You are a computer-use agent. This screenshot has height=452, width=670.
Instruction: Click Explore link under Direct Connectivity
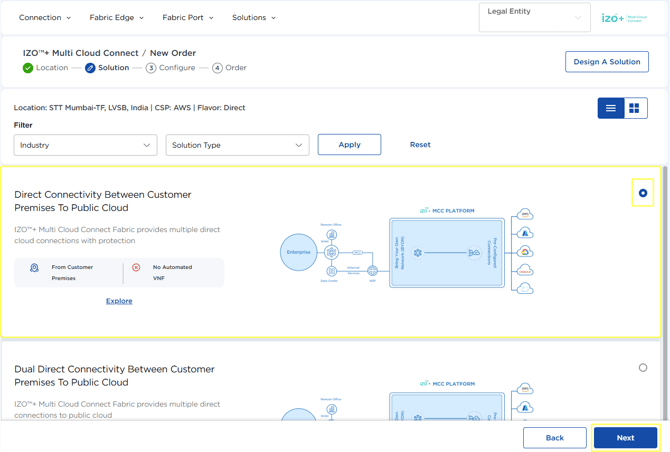pos(119,301)
